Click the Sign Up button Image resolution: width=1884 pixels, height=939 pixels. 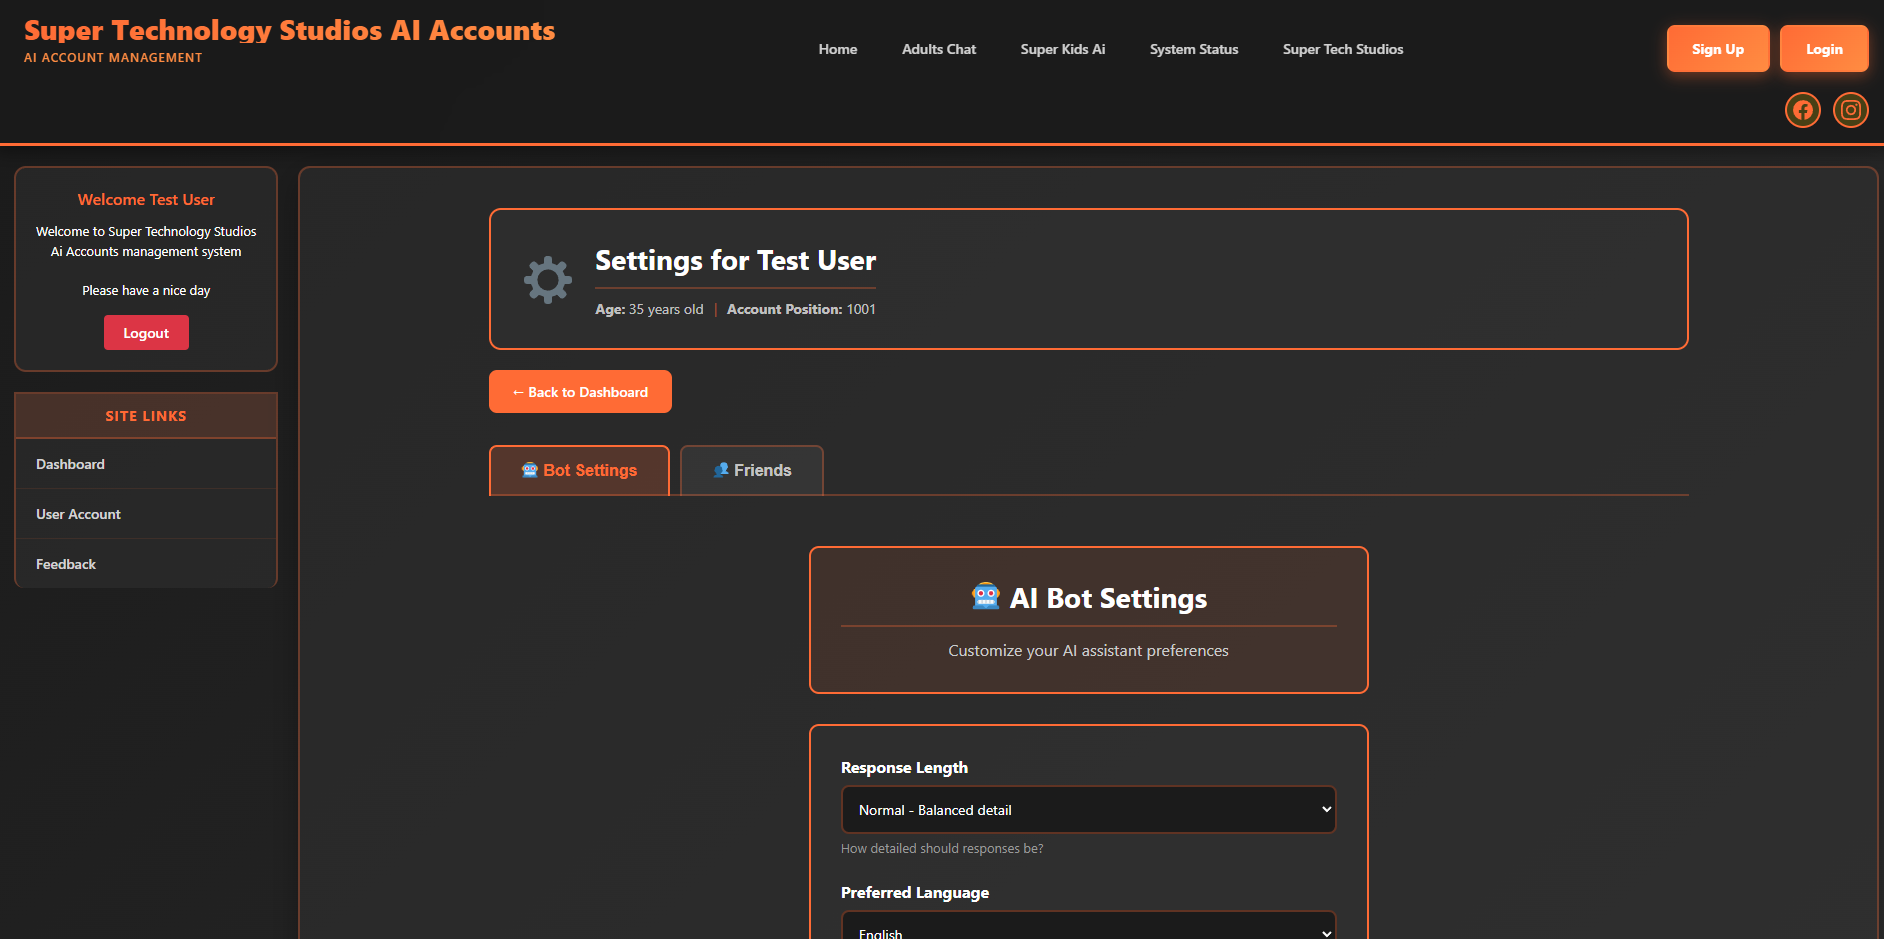pos(1718,49)
